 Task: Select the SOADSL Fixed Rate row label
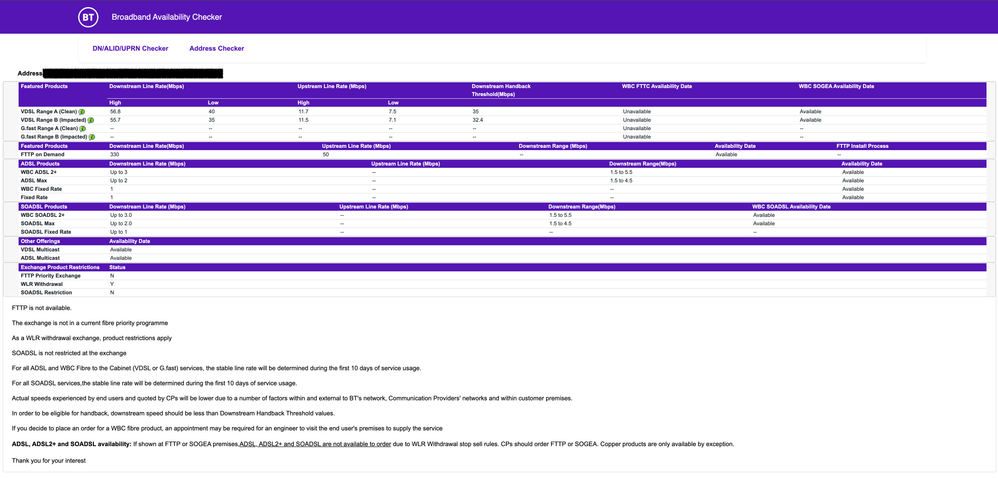point(45,232)
